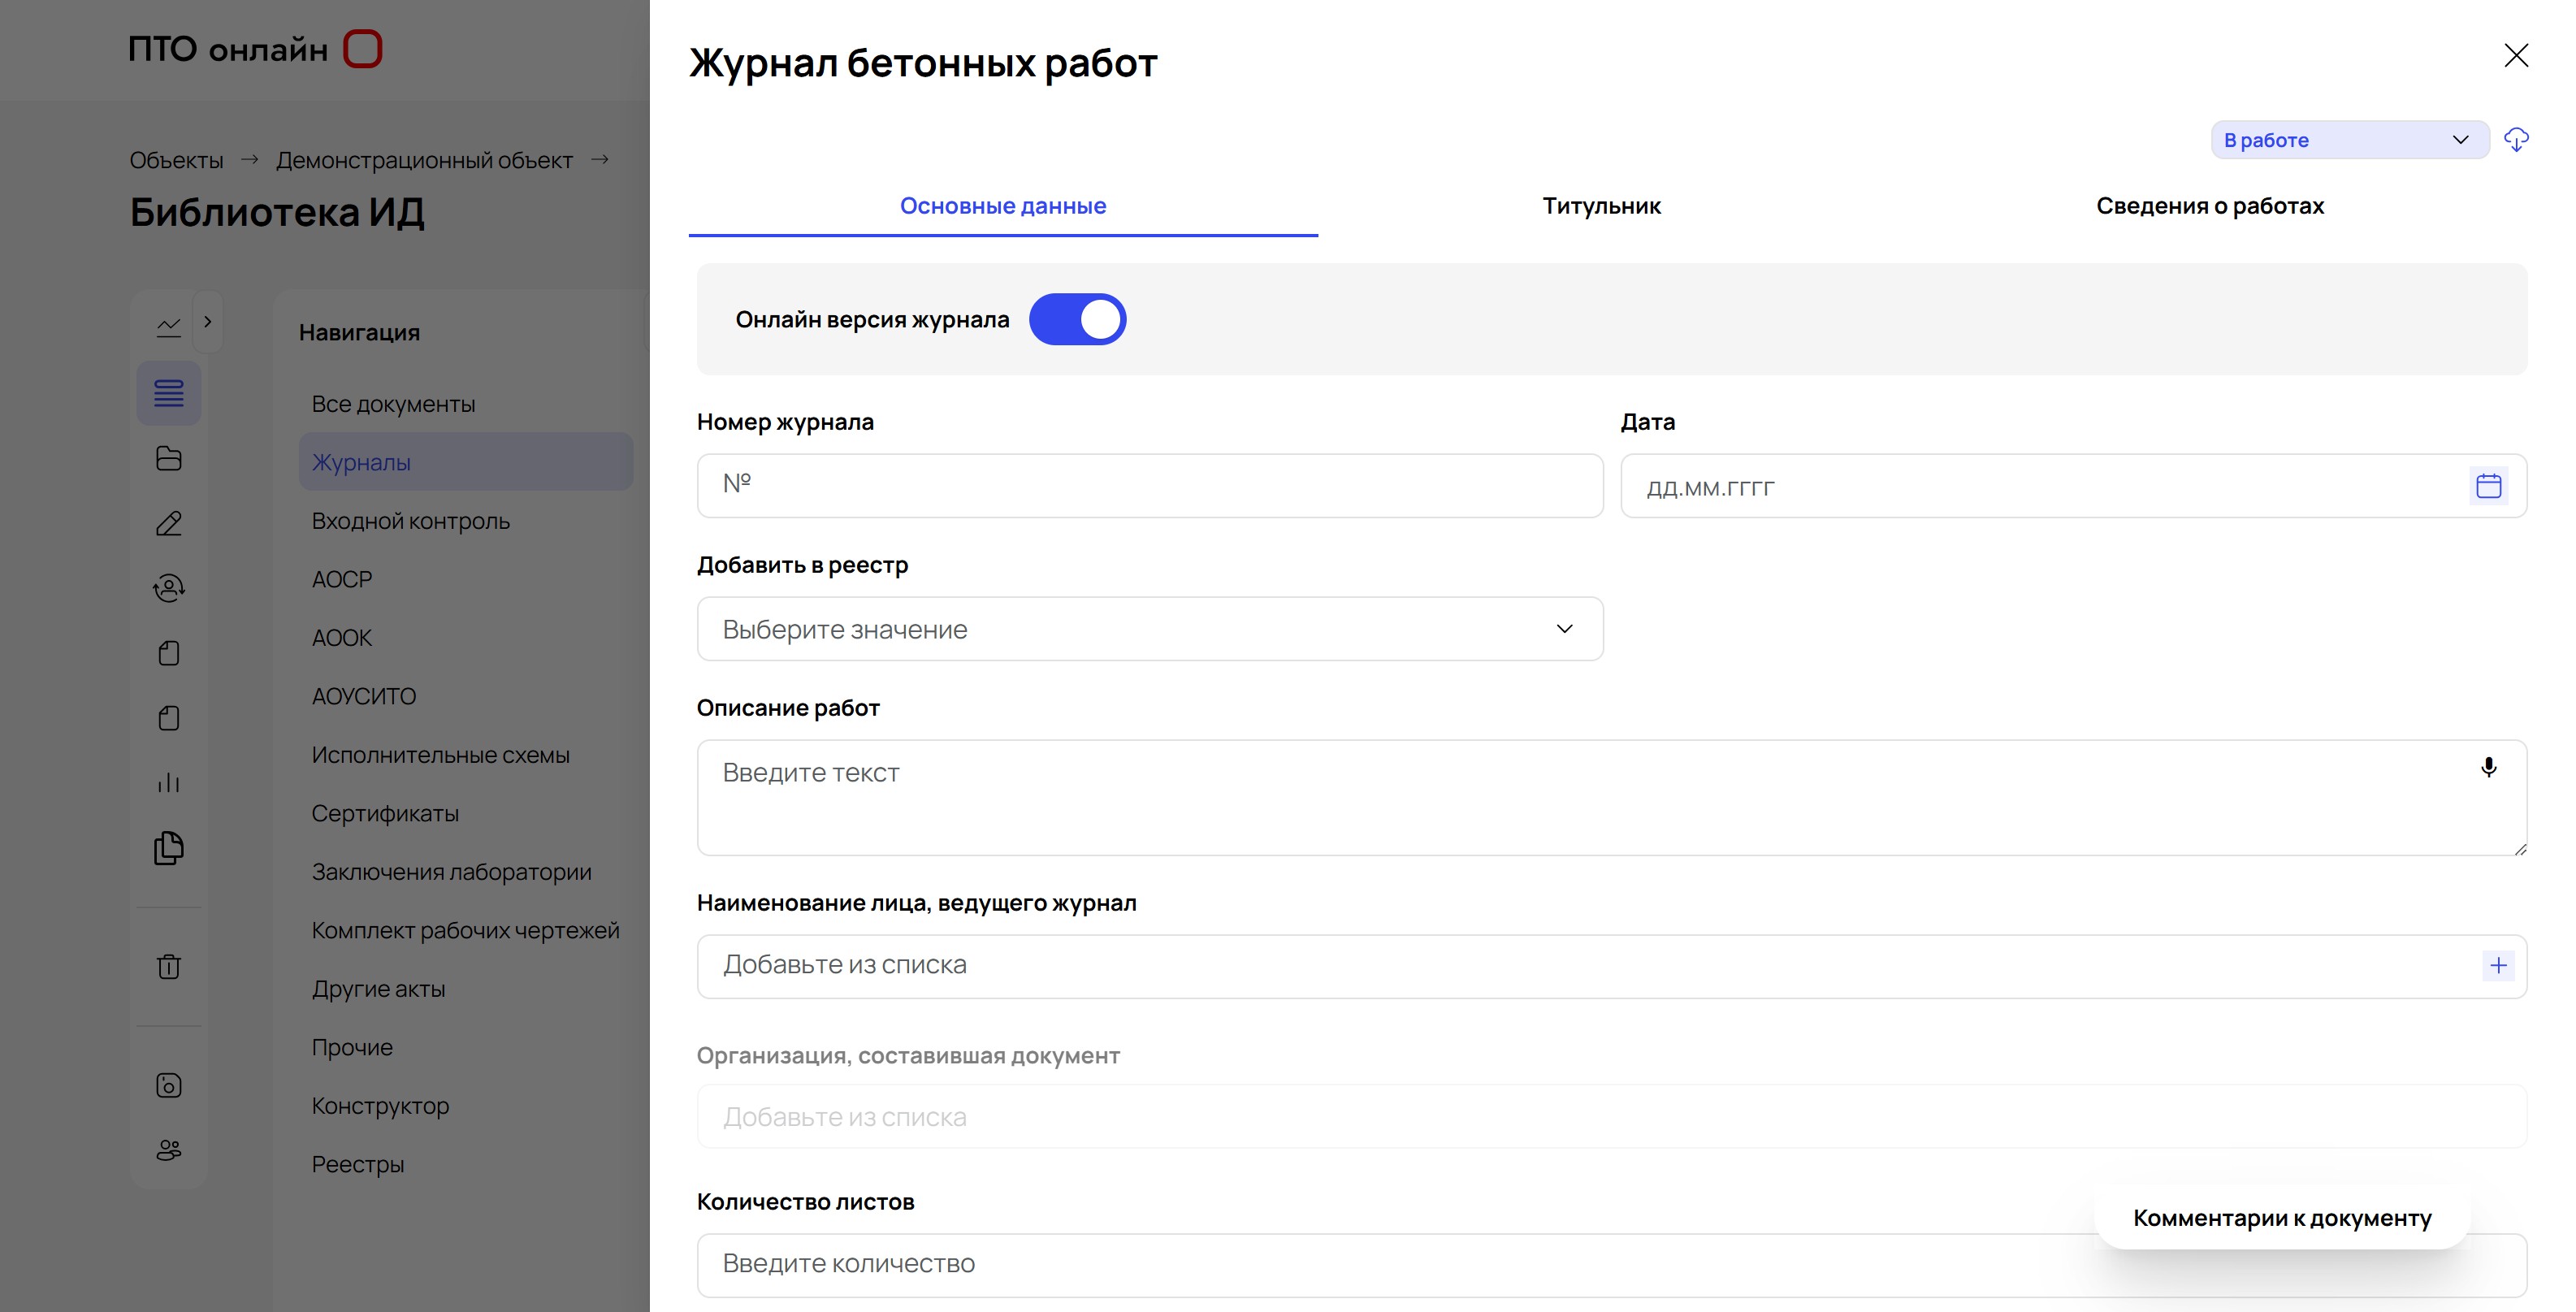This screenshot has width=2576, height=1312.
Task: Close the concrete works journal panel
Action: click(2516, 55)
